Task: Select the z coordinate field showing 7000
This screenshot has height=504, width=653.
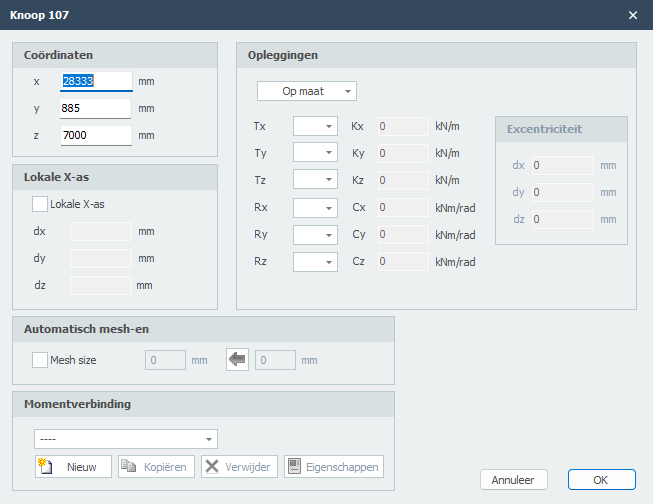Action: tap(96, 134)
